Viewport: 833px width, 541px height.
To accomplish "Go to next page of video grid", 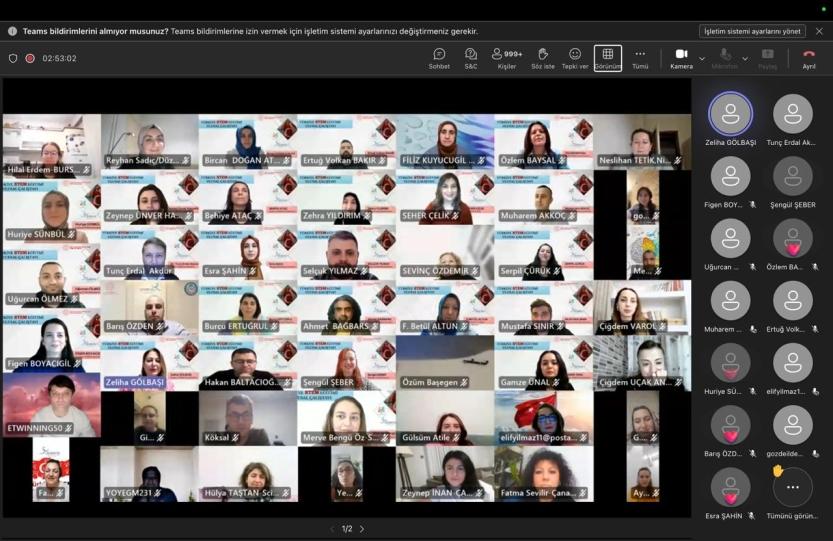I will pyautogui.click(x=362, y=529).
